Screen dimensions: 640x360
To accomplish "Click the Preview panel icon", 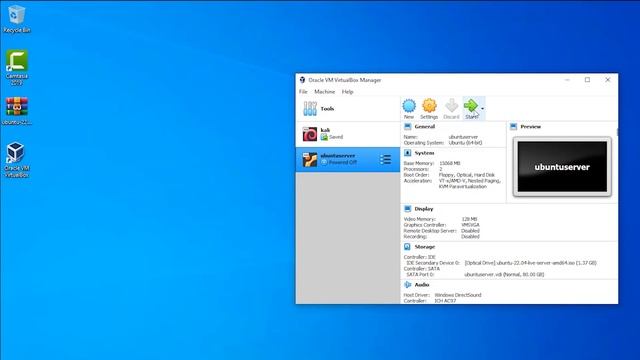I will [513, 127].
